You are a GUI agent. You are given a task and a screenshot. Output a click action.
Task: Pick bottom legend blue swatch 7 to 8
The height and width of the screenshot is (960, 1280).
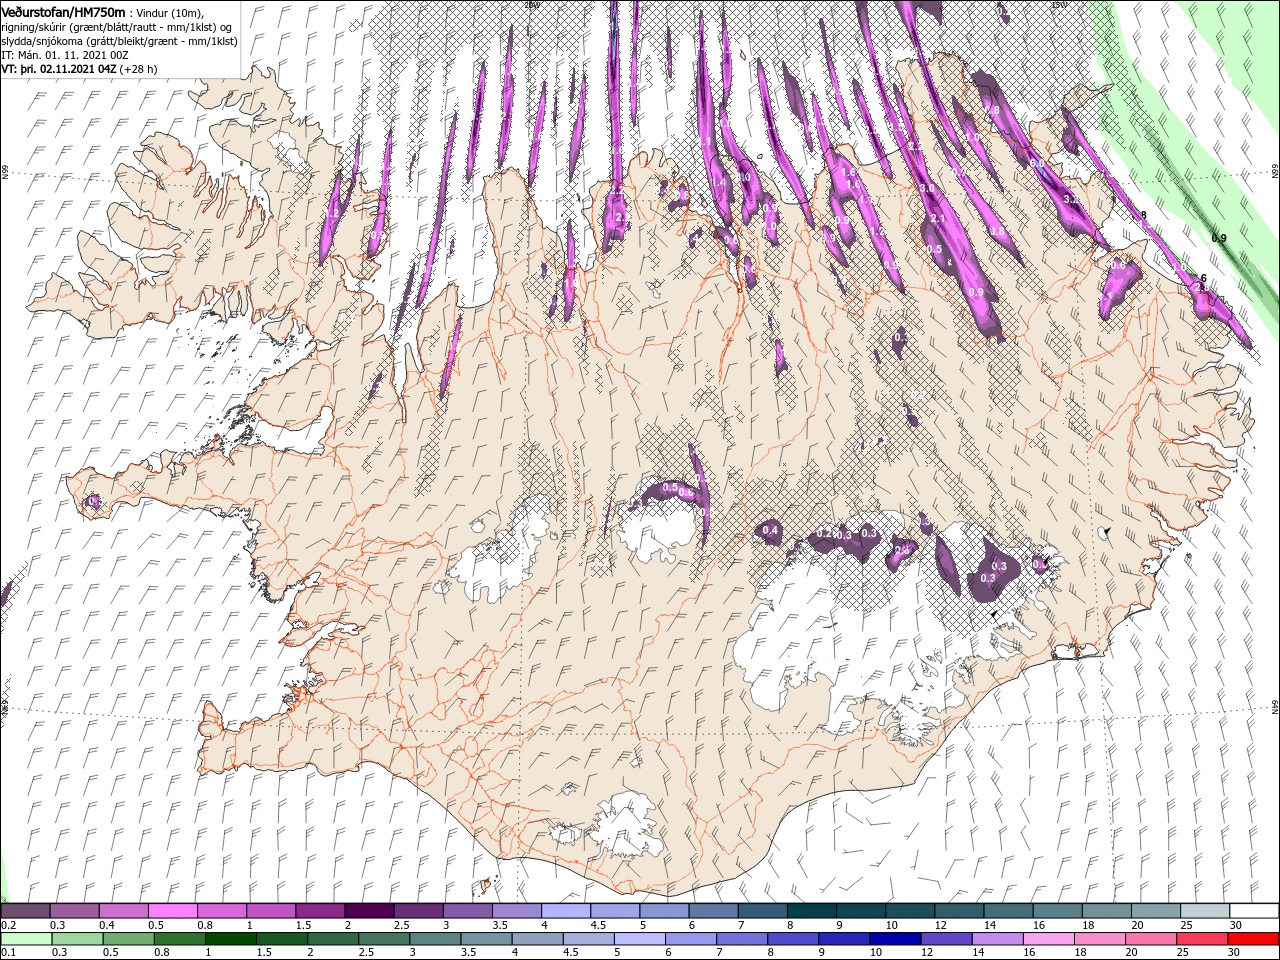click(742, 939)
